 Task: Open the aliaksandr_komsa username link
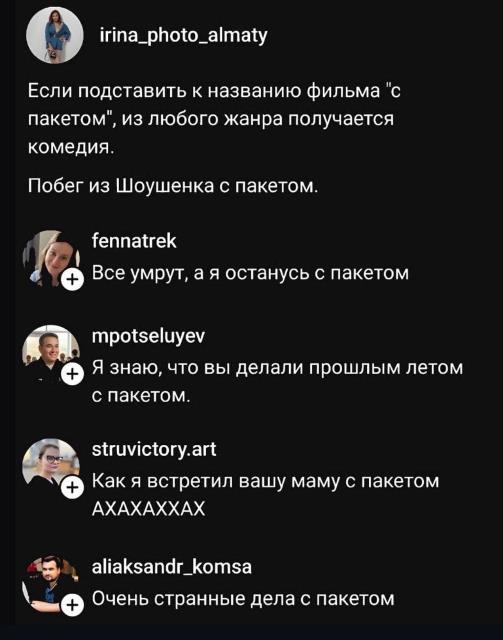(x=171, y=567)
